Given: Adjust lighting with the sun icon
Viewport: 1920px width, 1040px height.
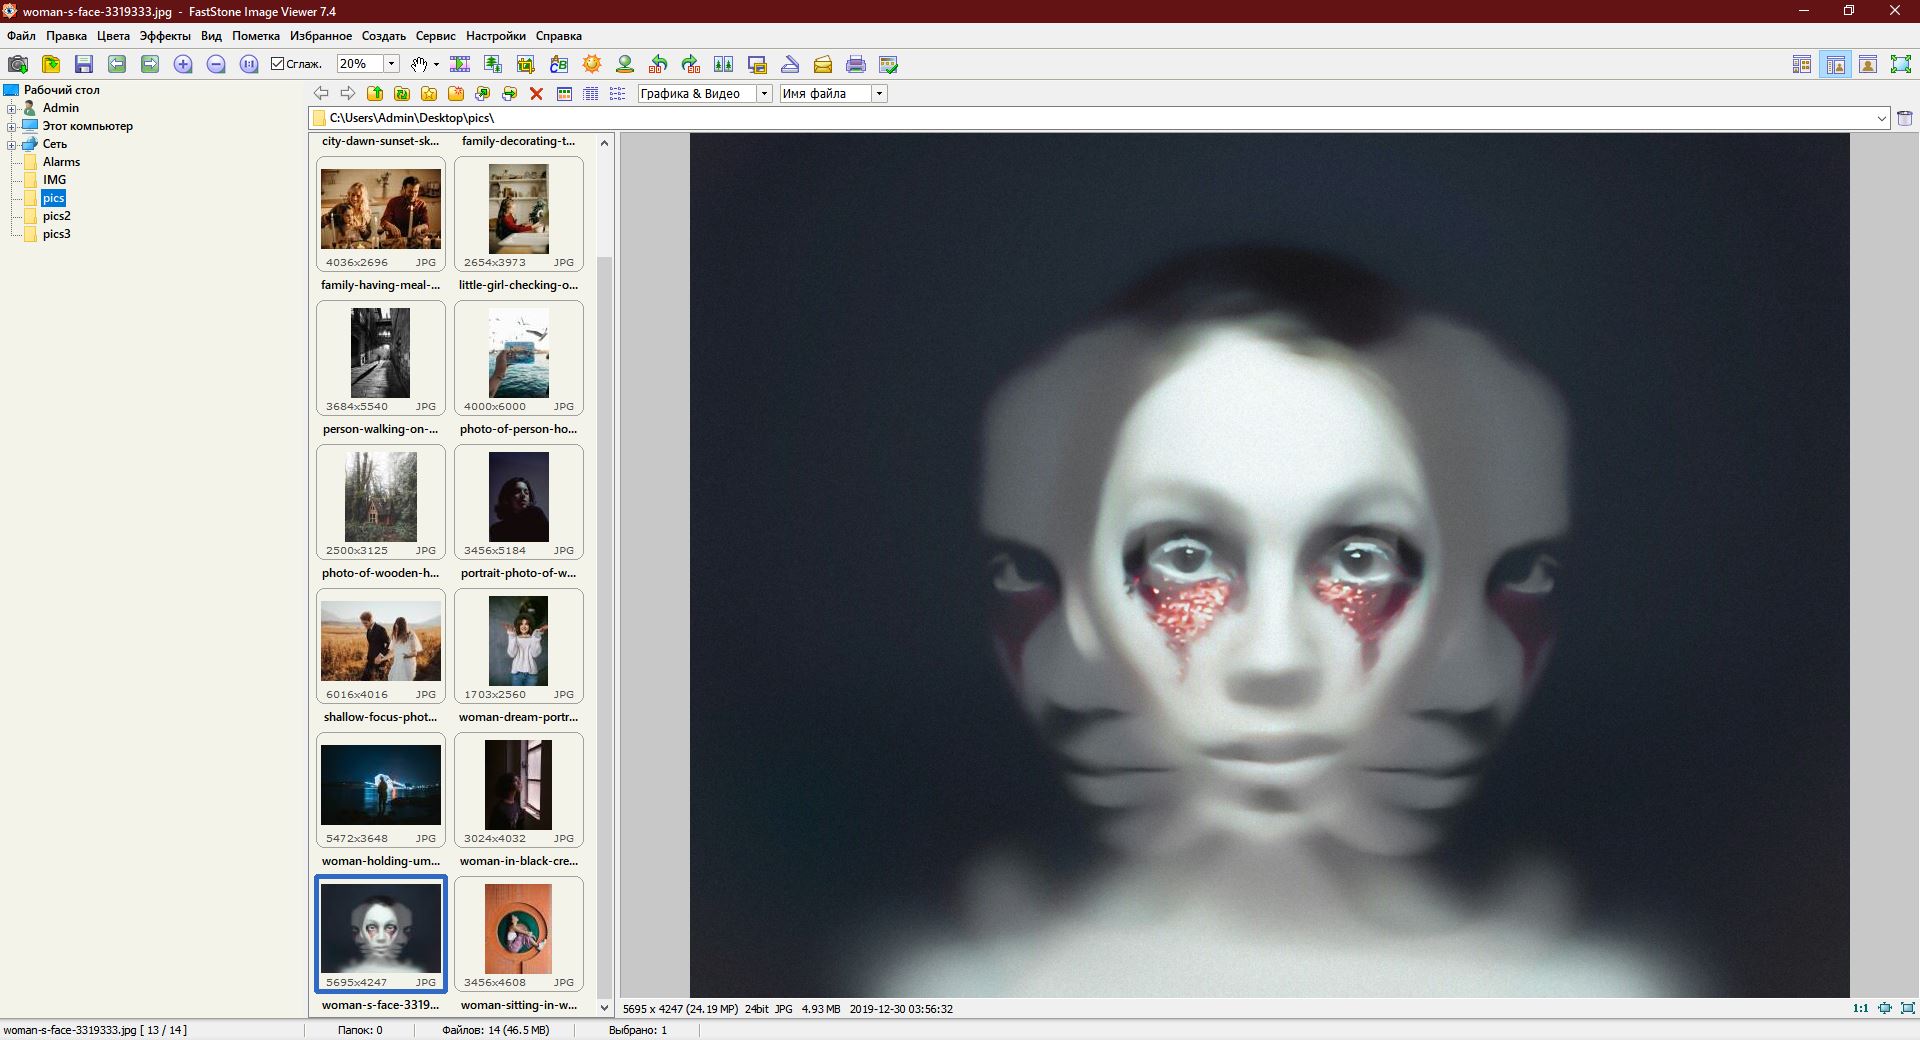Looking at the screenshot, I should (592, 64).
